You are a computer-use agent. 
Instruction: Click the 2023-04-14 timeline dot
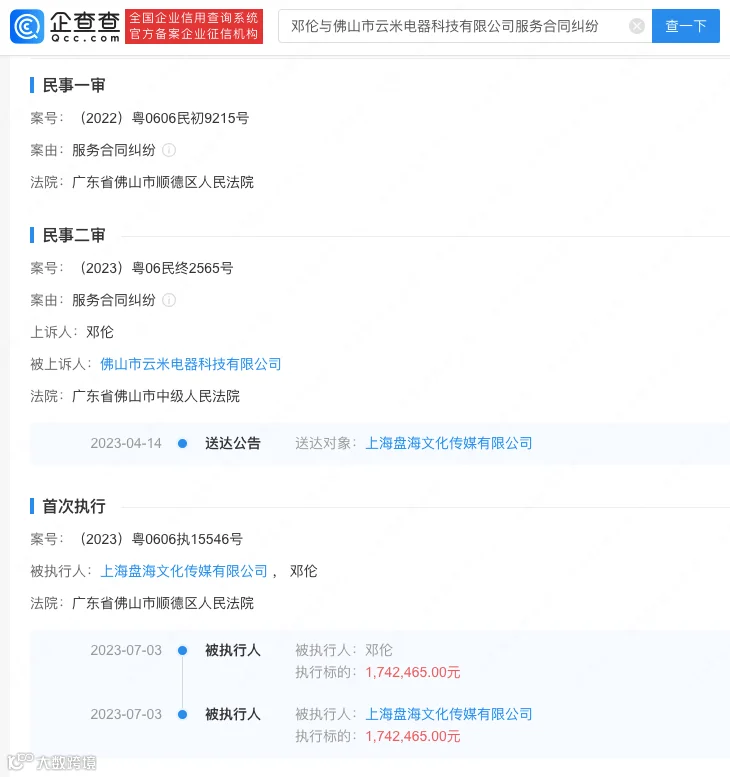(x=182, y=444)
